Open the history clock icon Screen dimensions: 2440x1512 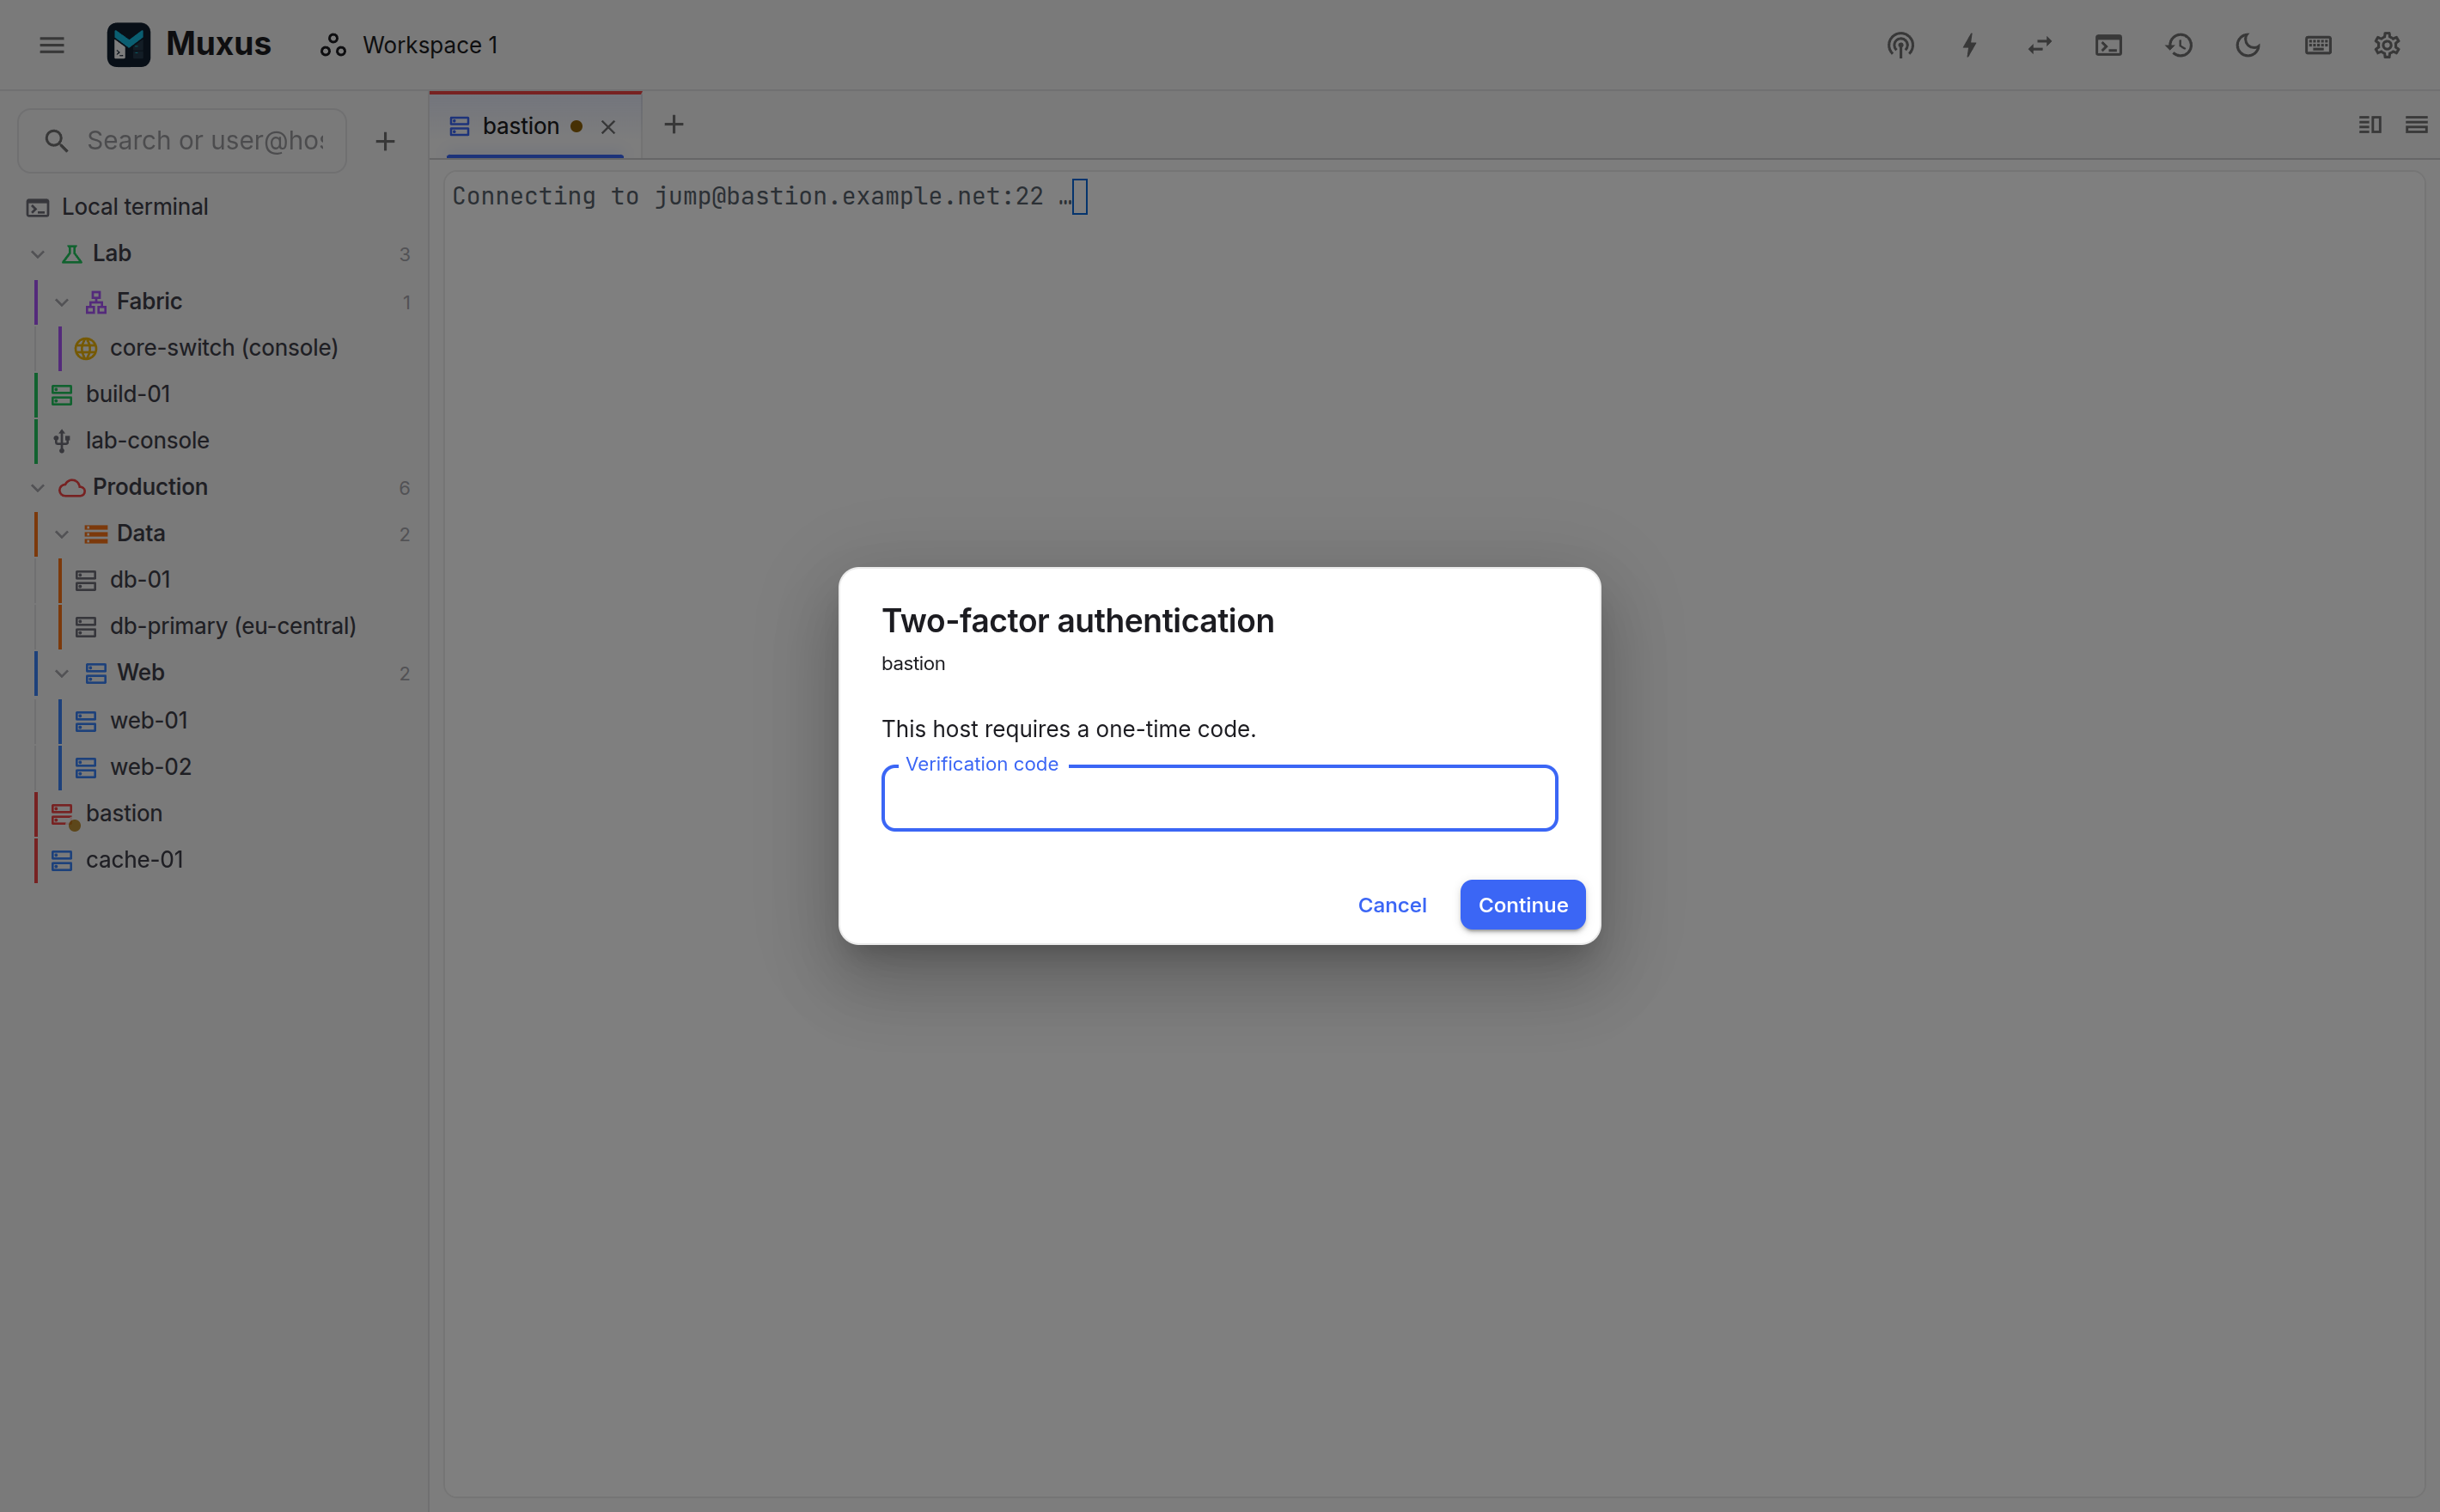(x=2179, y=45)
